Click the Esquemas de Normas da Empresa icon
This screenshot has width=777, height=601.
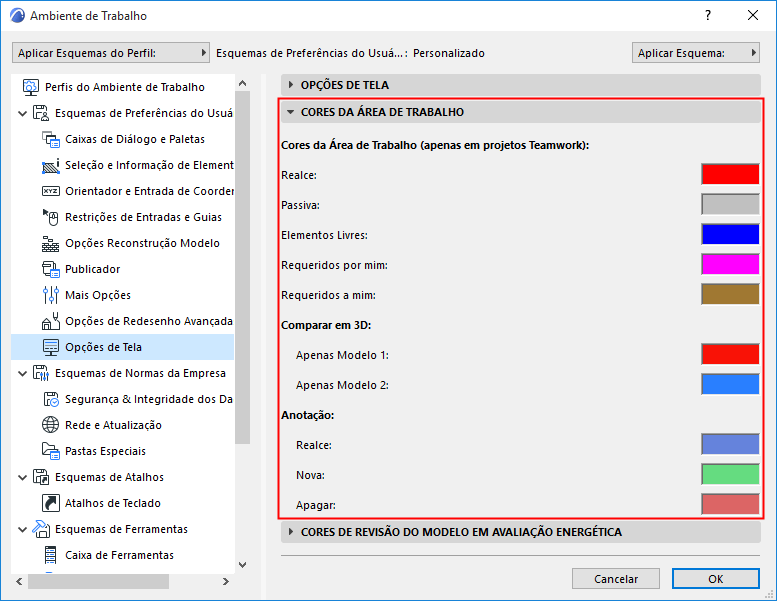[x=41, y=373]
